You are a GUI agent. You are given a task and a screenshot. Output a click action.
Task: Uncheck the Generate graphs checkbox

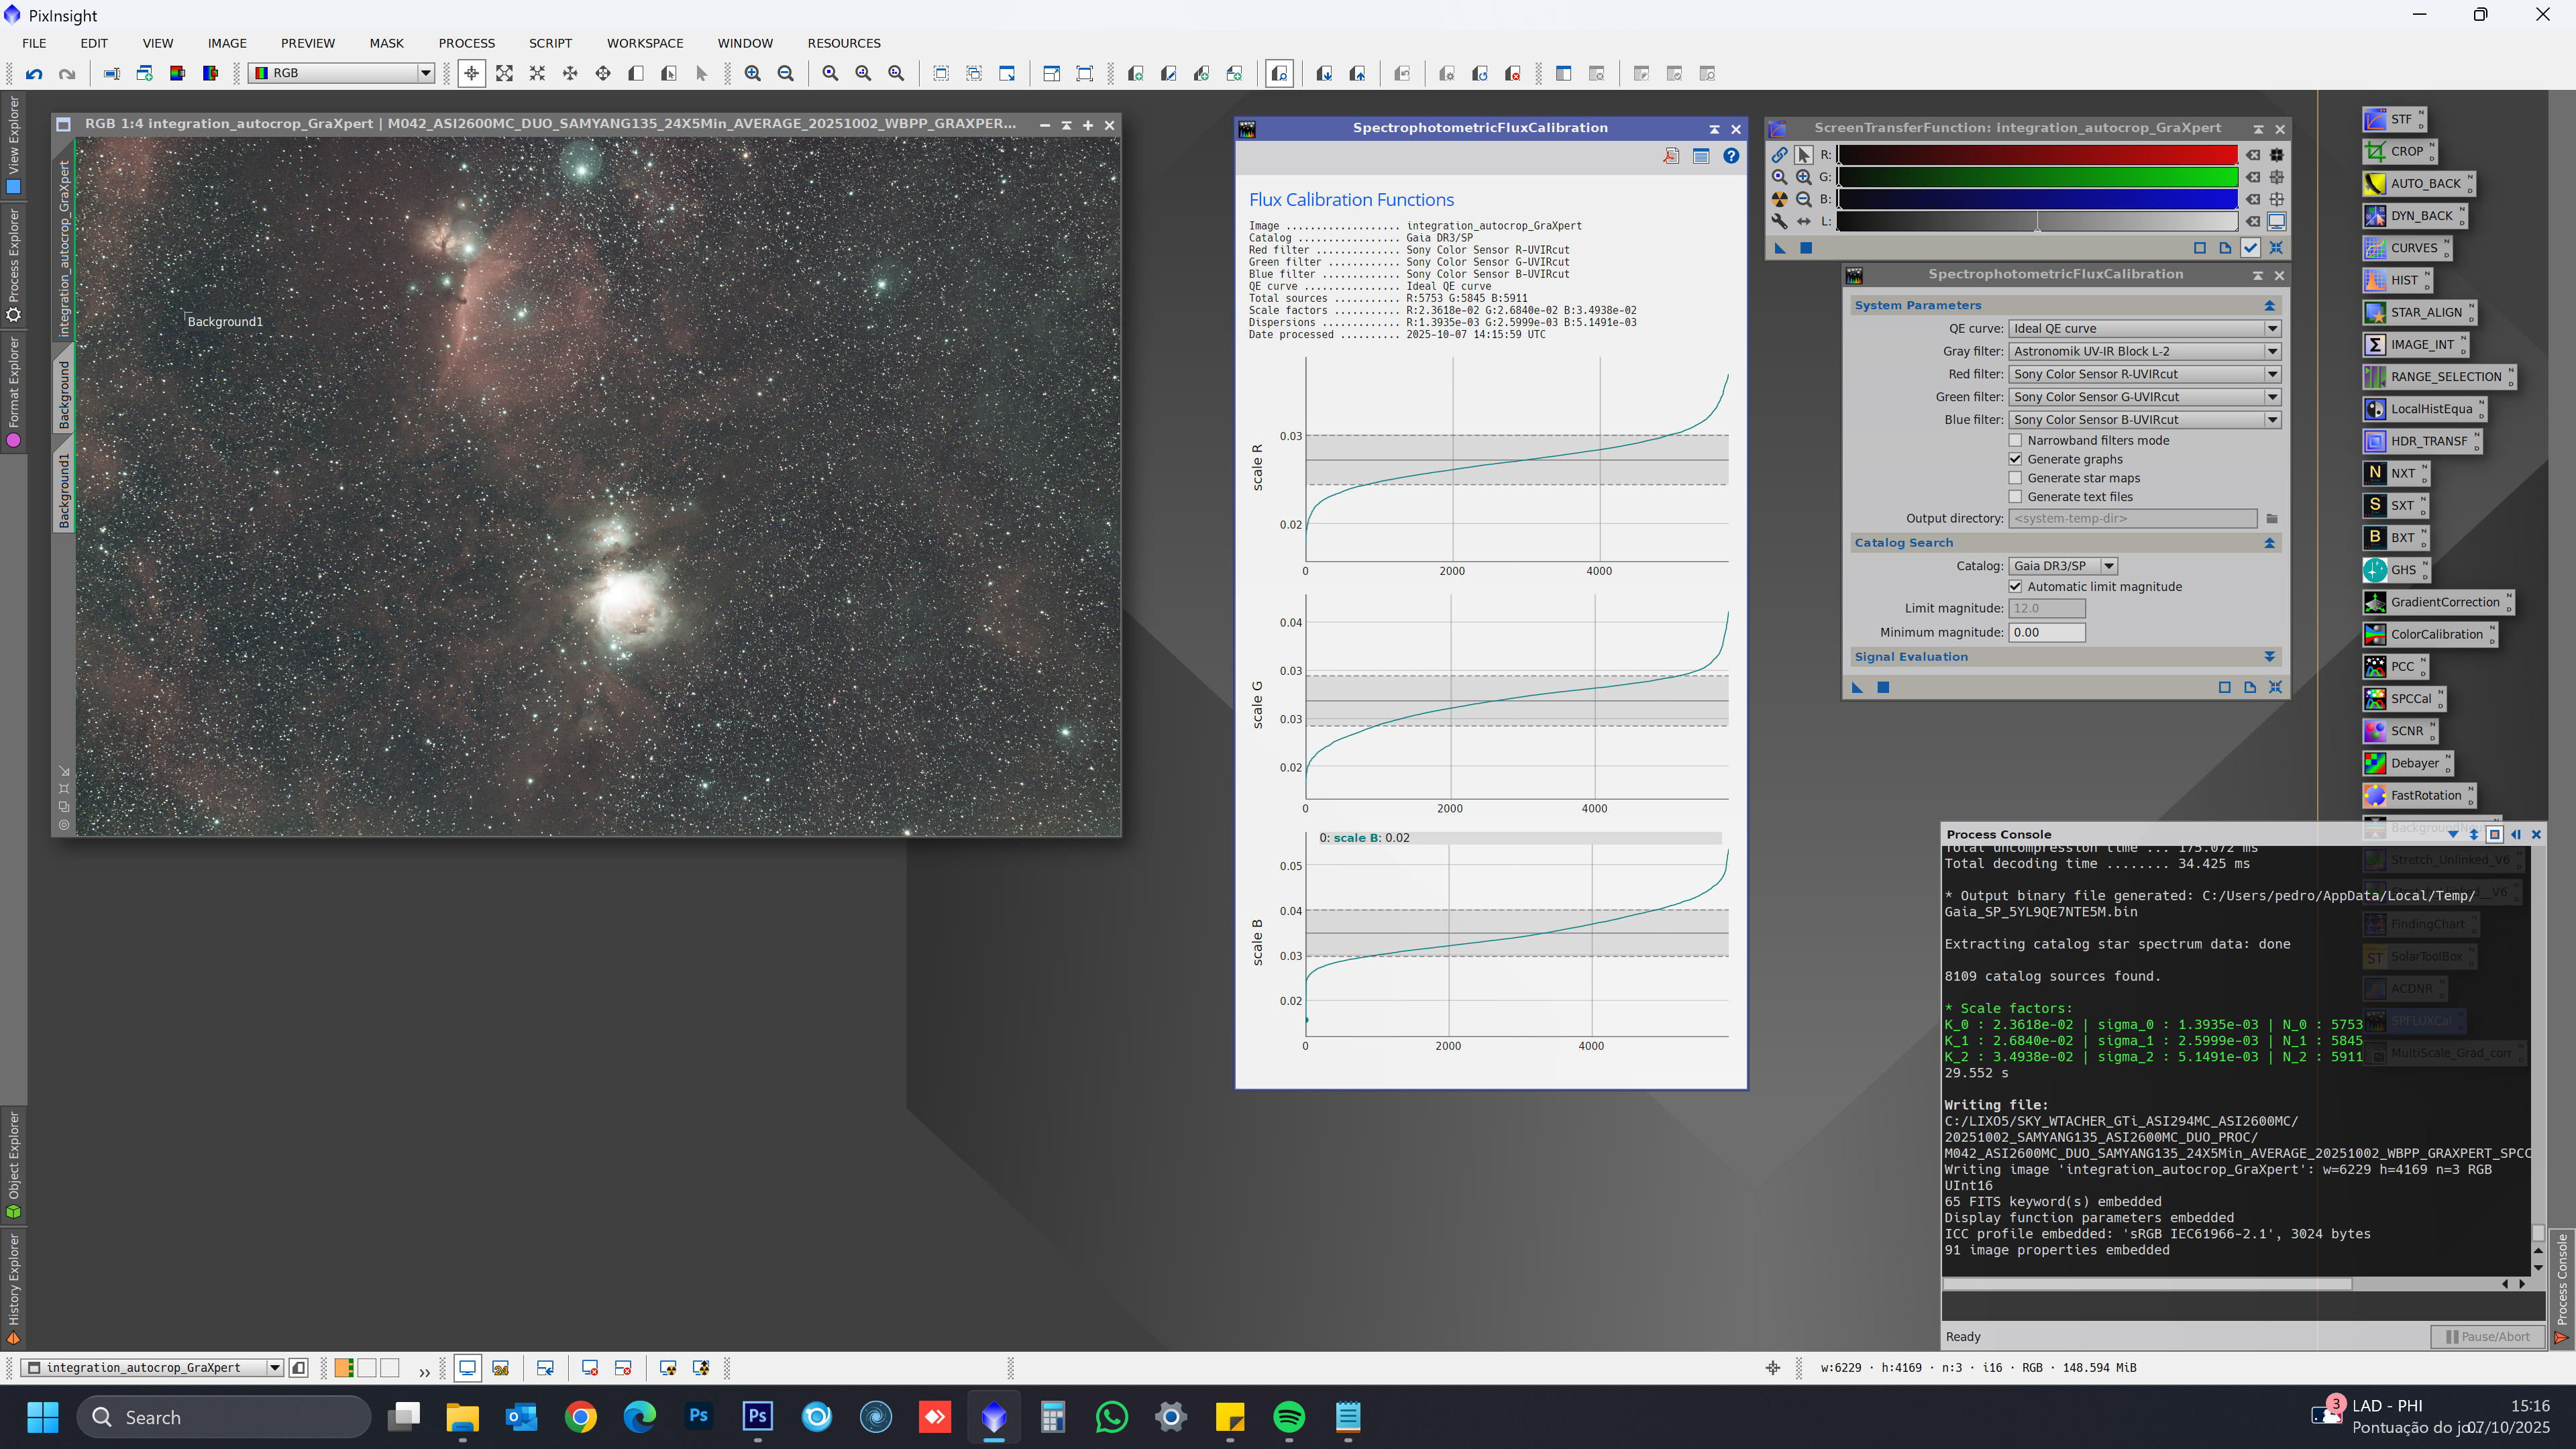tap(2016, 459)
